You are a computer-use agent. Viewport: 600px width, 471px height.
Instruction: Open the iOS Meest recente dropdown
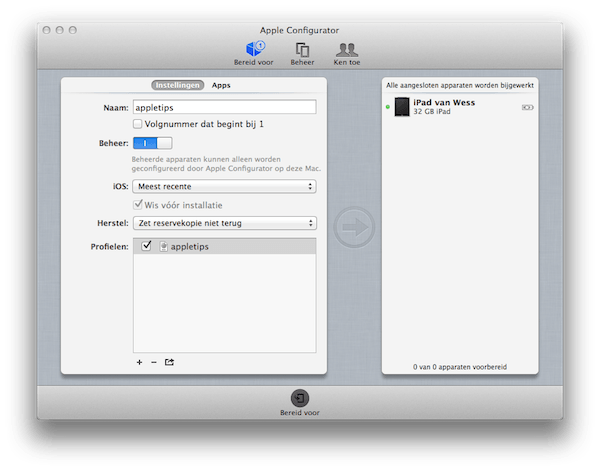coord(224,186)
